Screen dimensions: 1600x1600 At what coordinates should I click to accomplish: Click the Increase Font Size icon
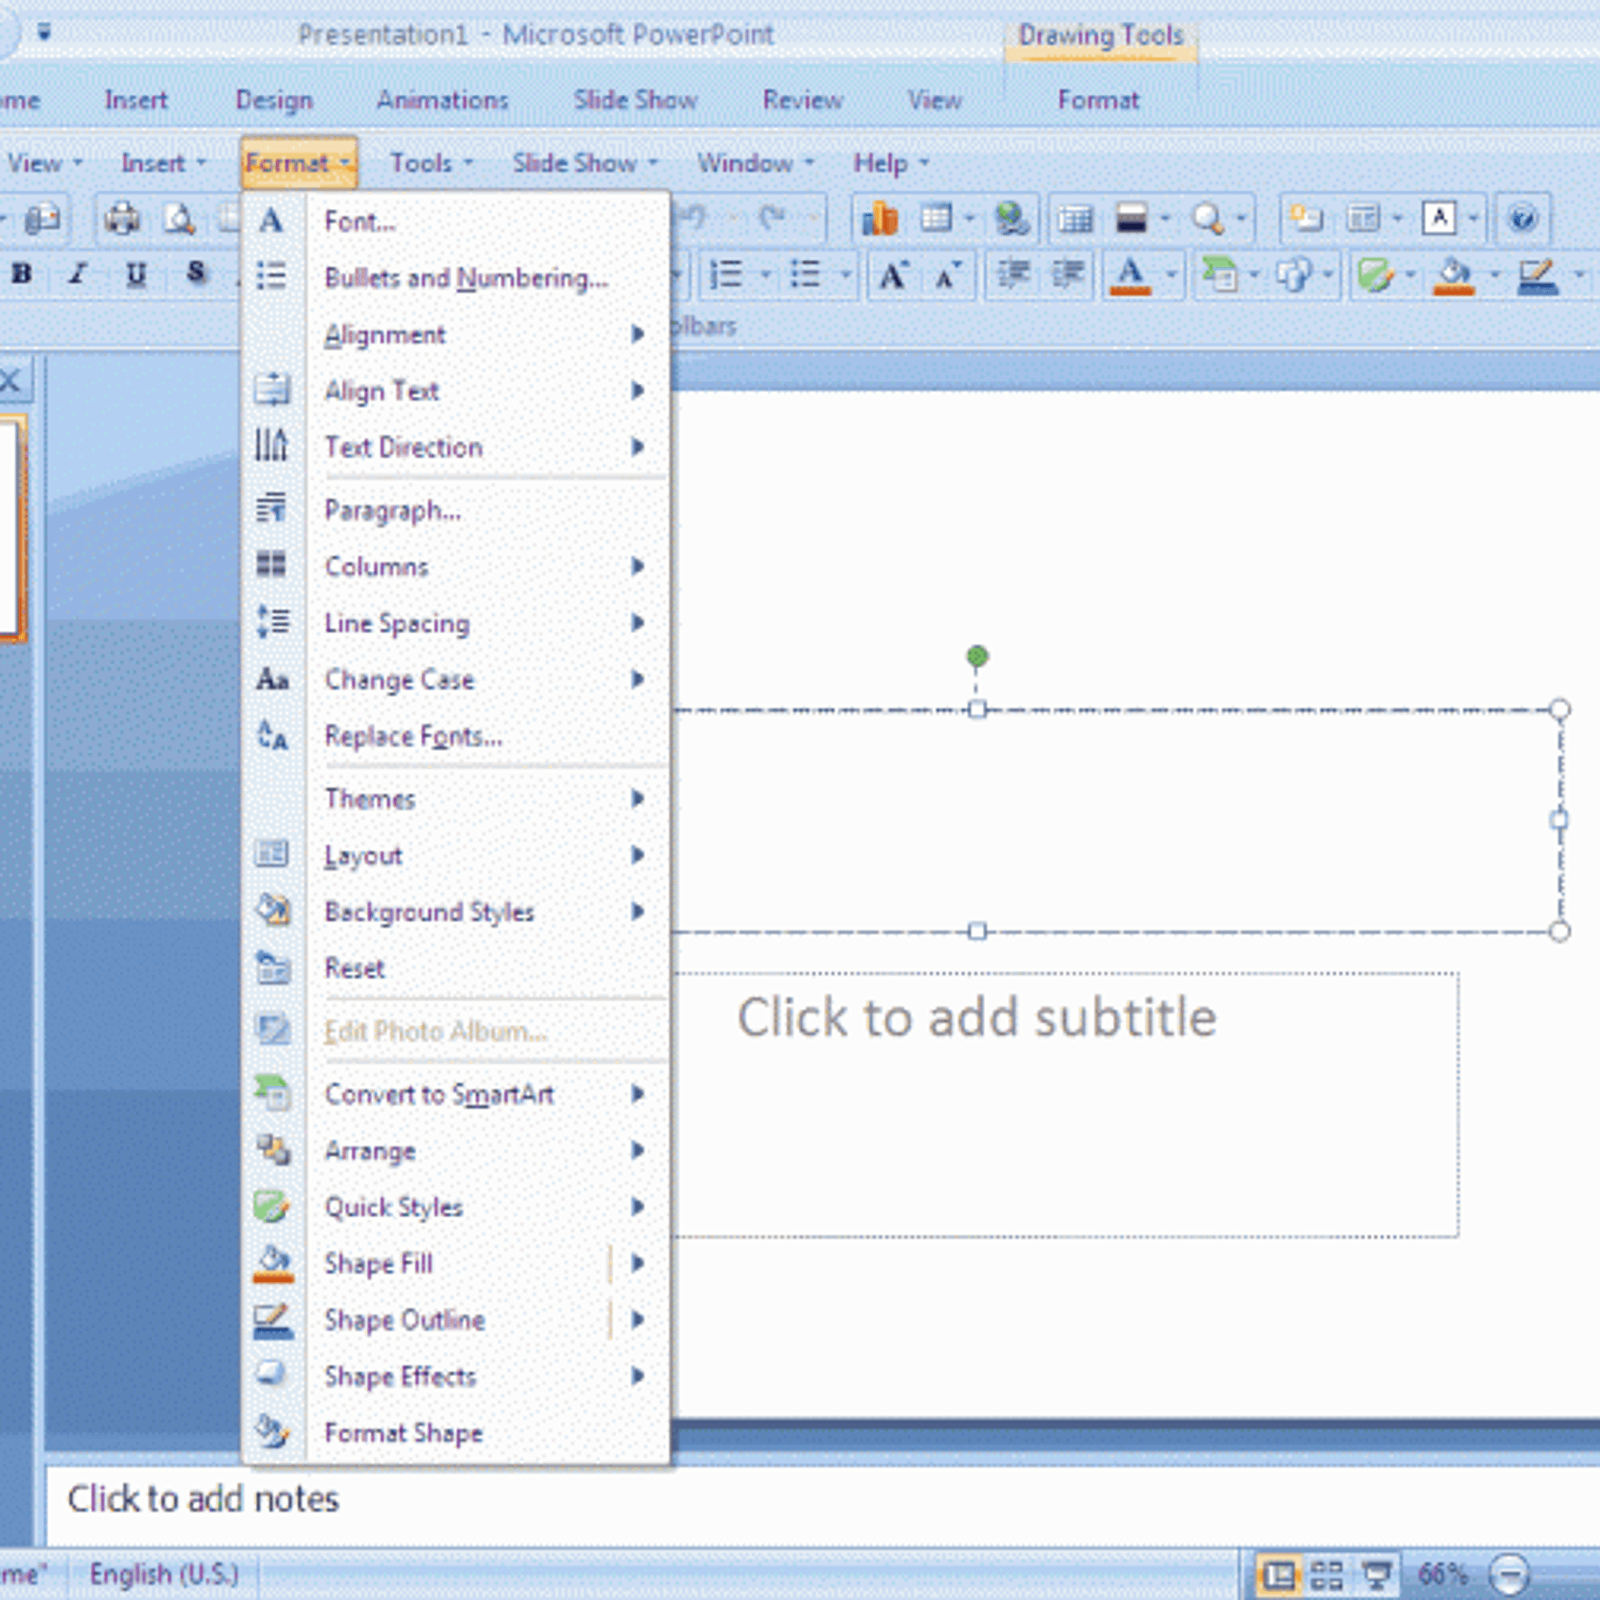click(893, 276)
